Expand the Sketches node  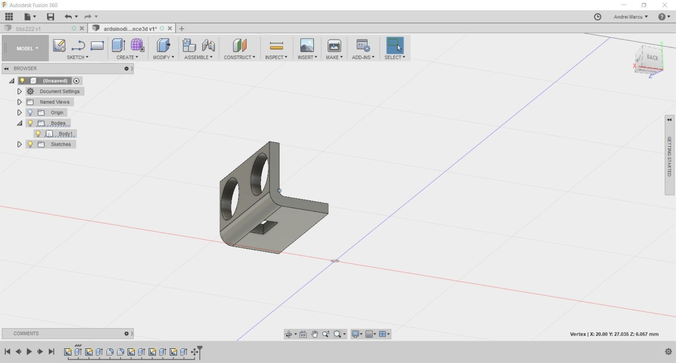pyautogui.click(x=19, y=144)
